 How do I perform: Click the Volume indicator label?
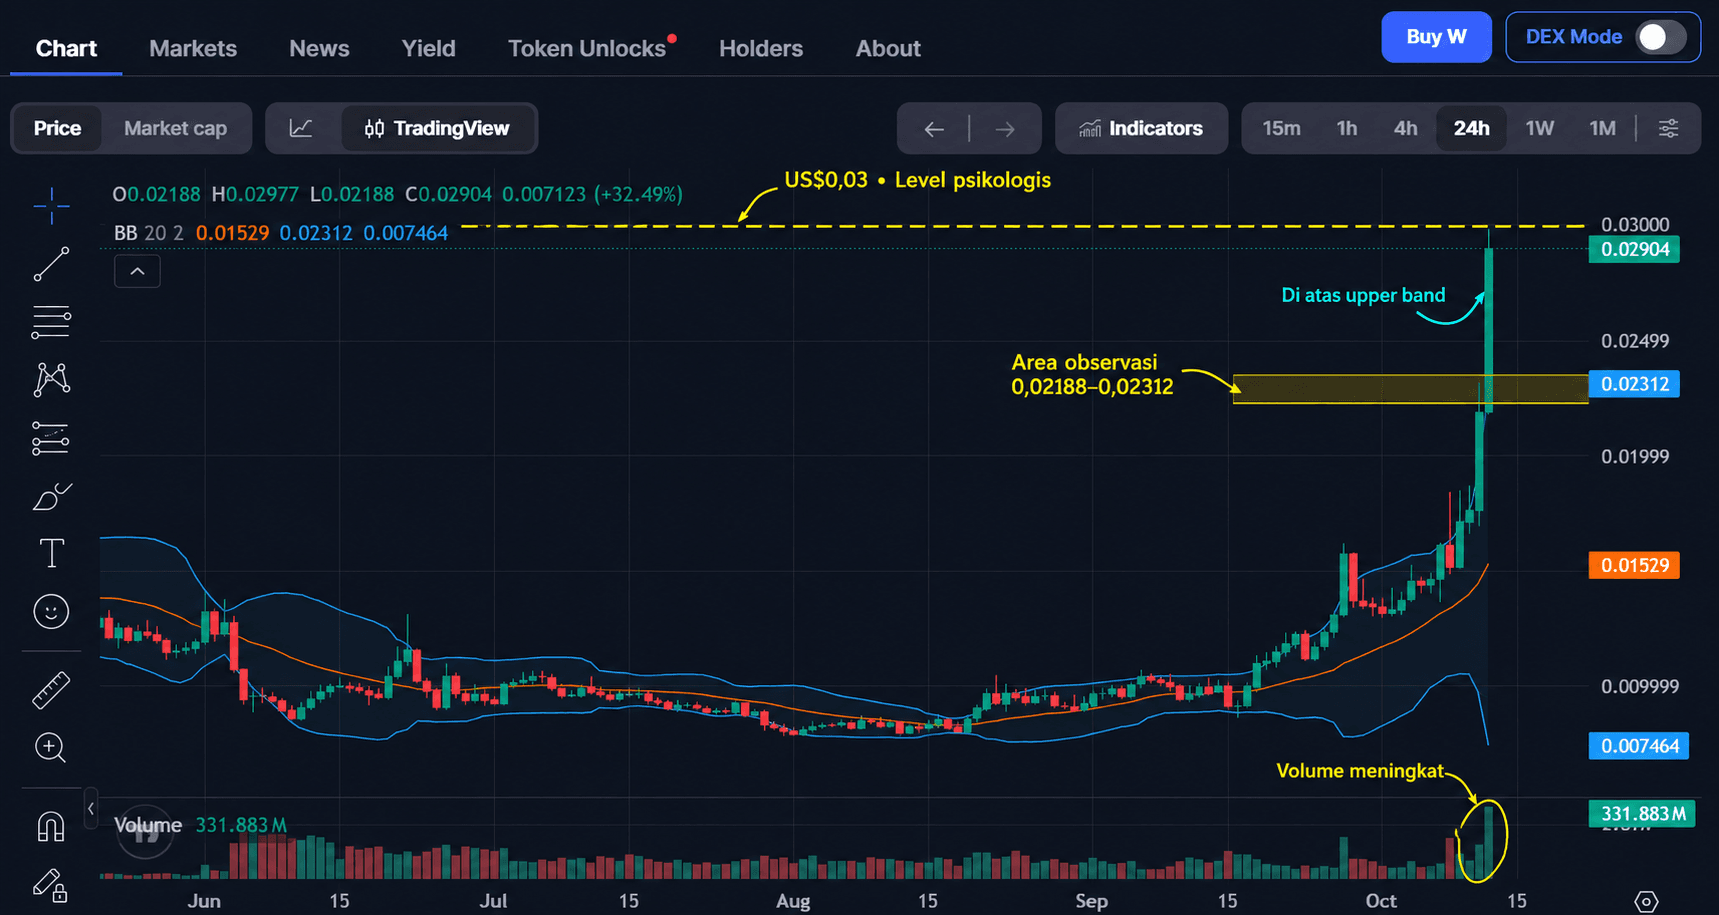click(148, 825)
